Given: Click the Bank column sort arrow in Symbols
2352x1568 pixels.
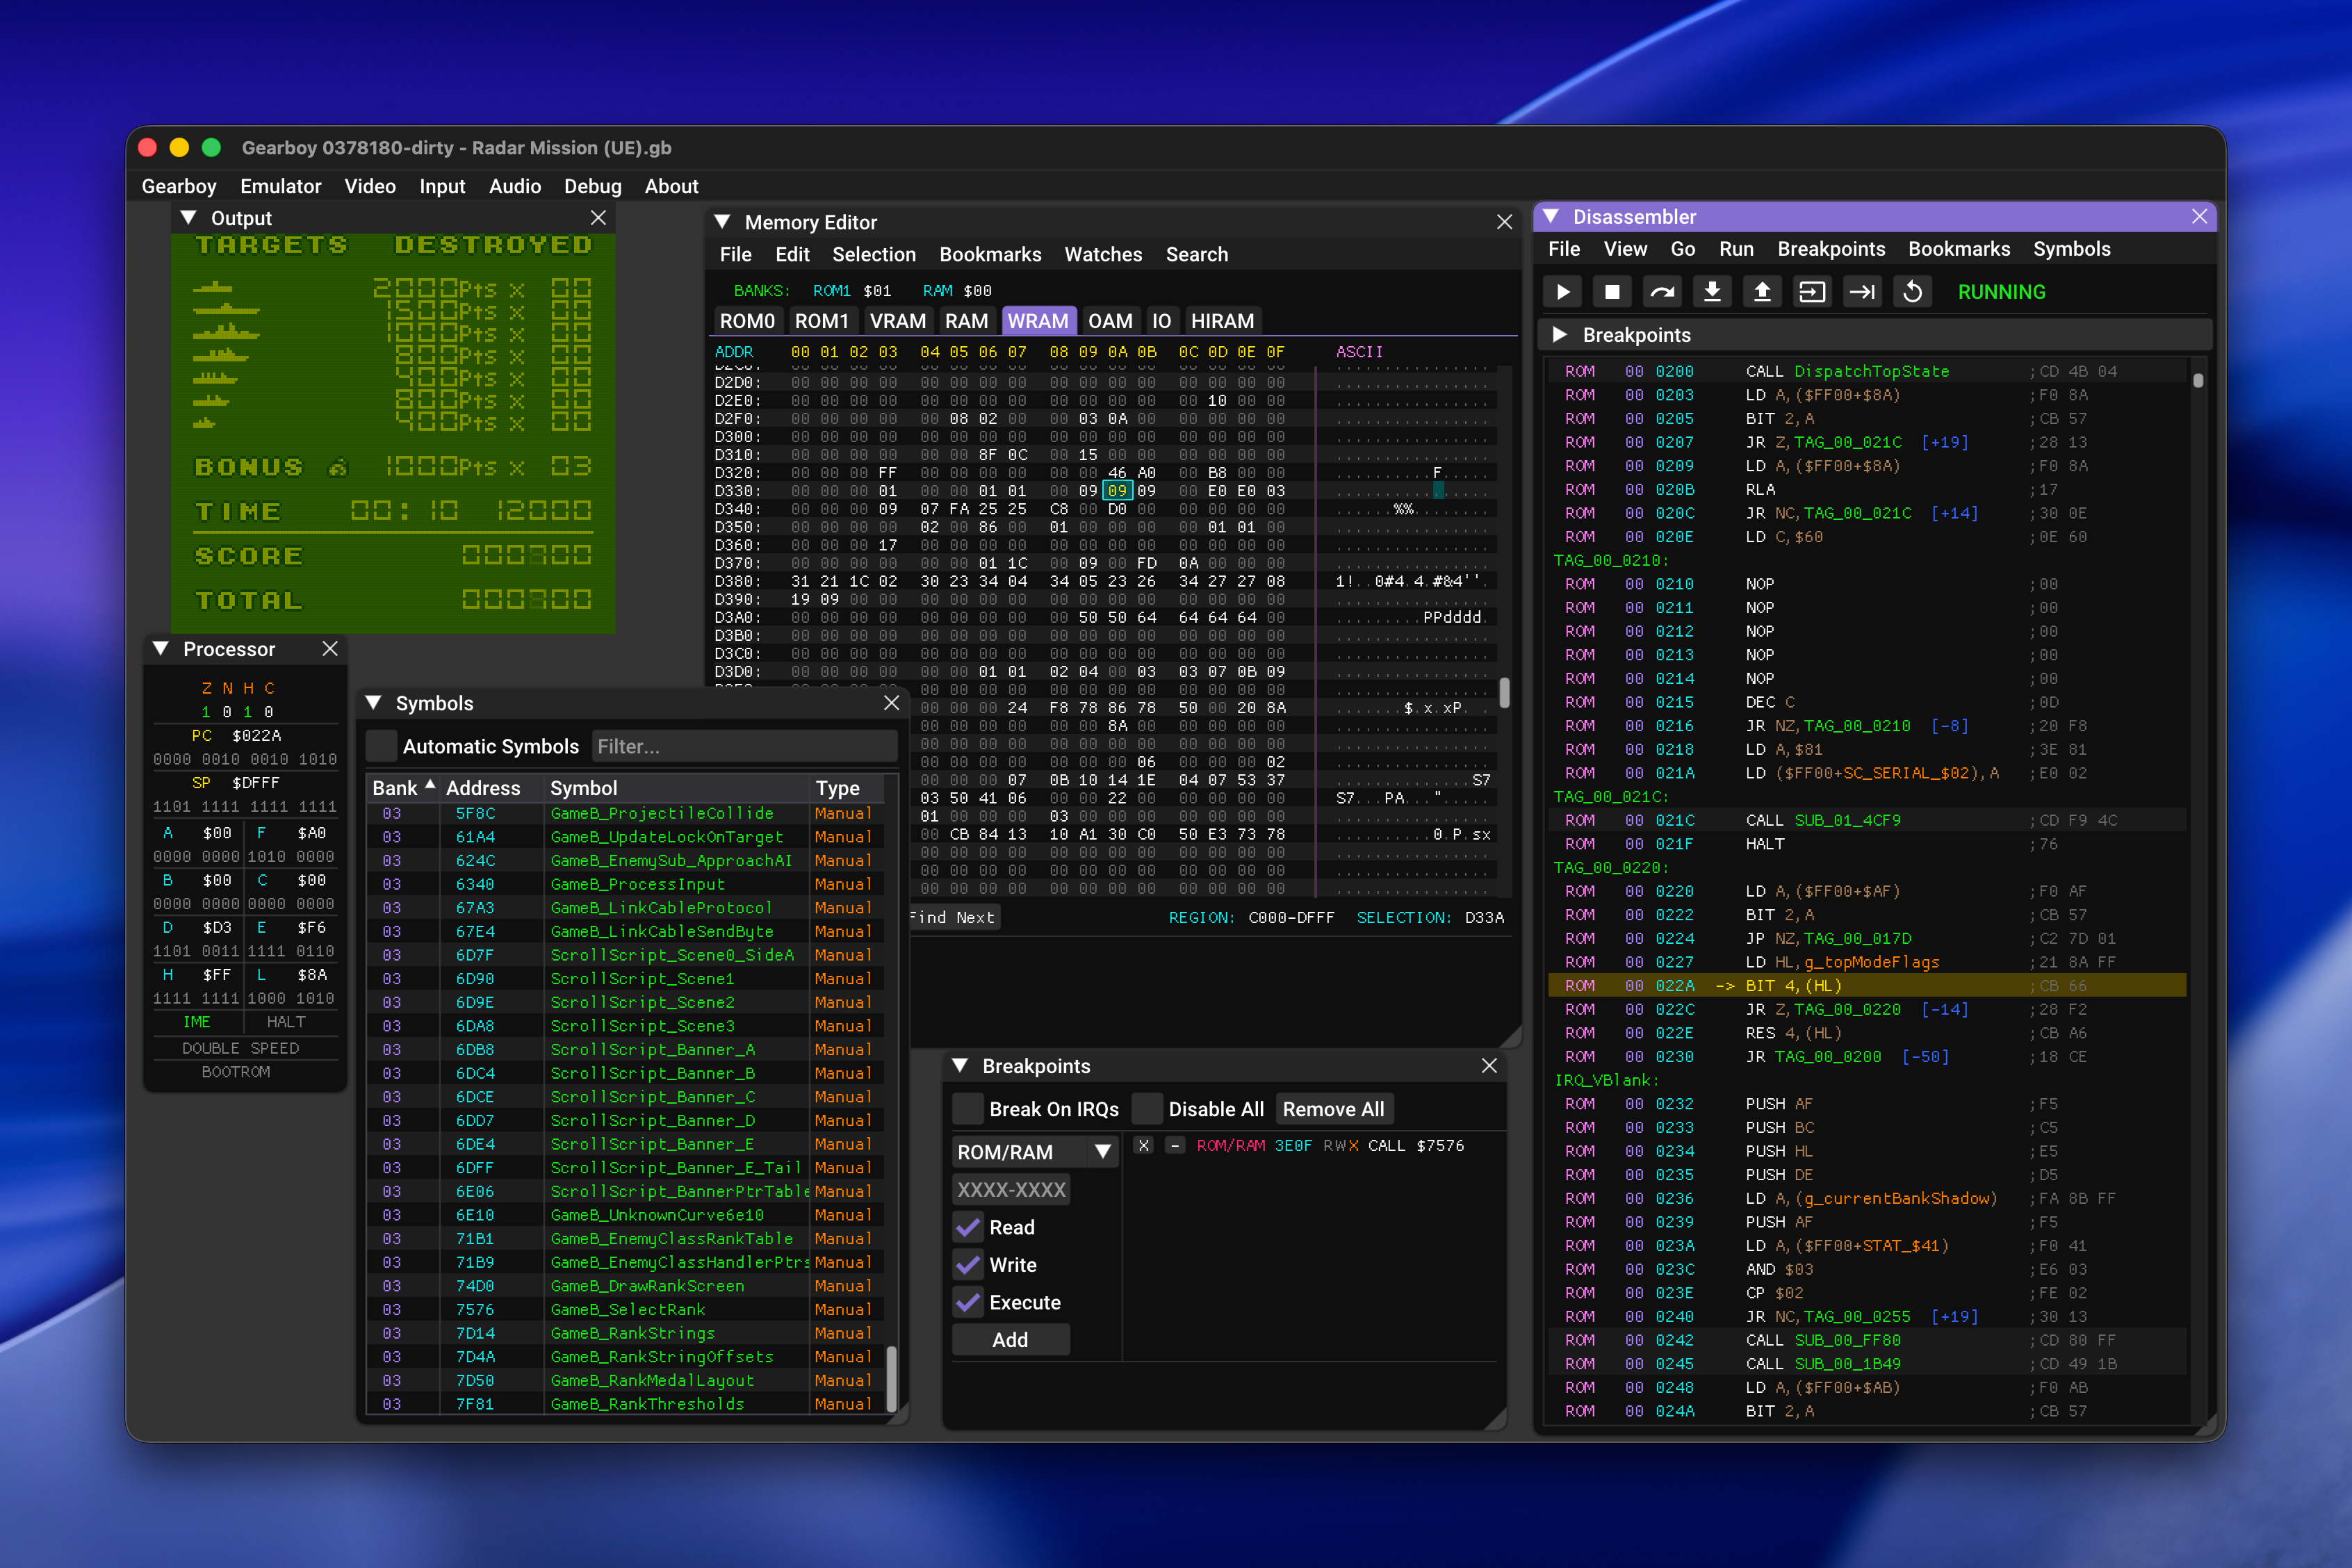Looking at the screenshot, I should tap(430, 786).
